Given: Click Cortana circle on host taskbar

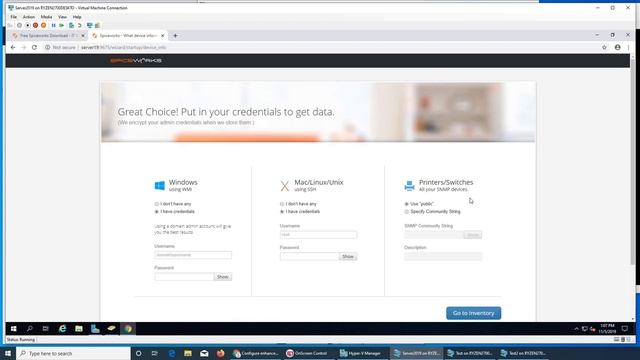Looking at the screenshot, I should point(138,353).
